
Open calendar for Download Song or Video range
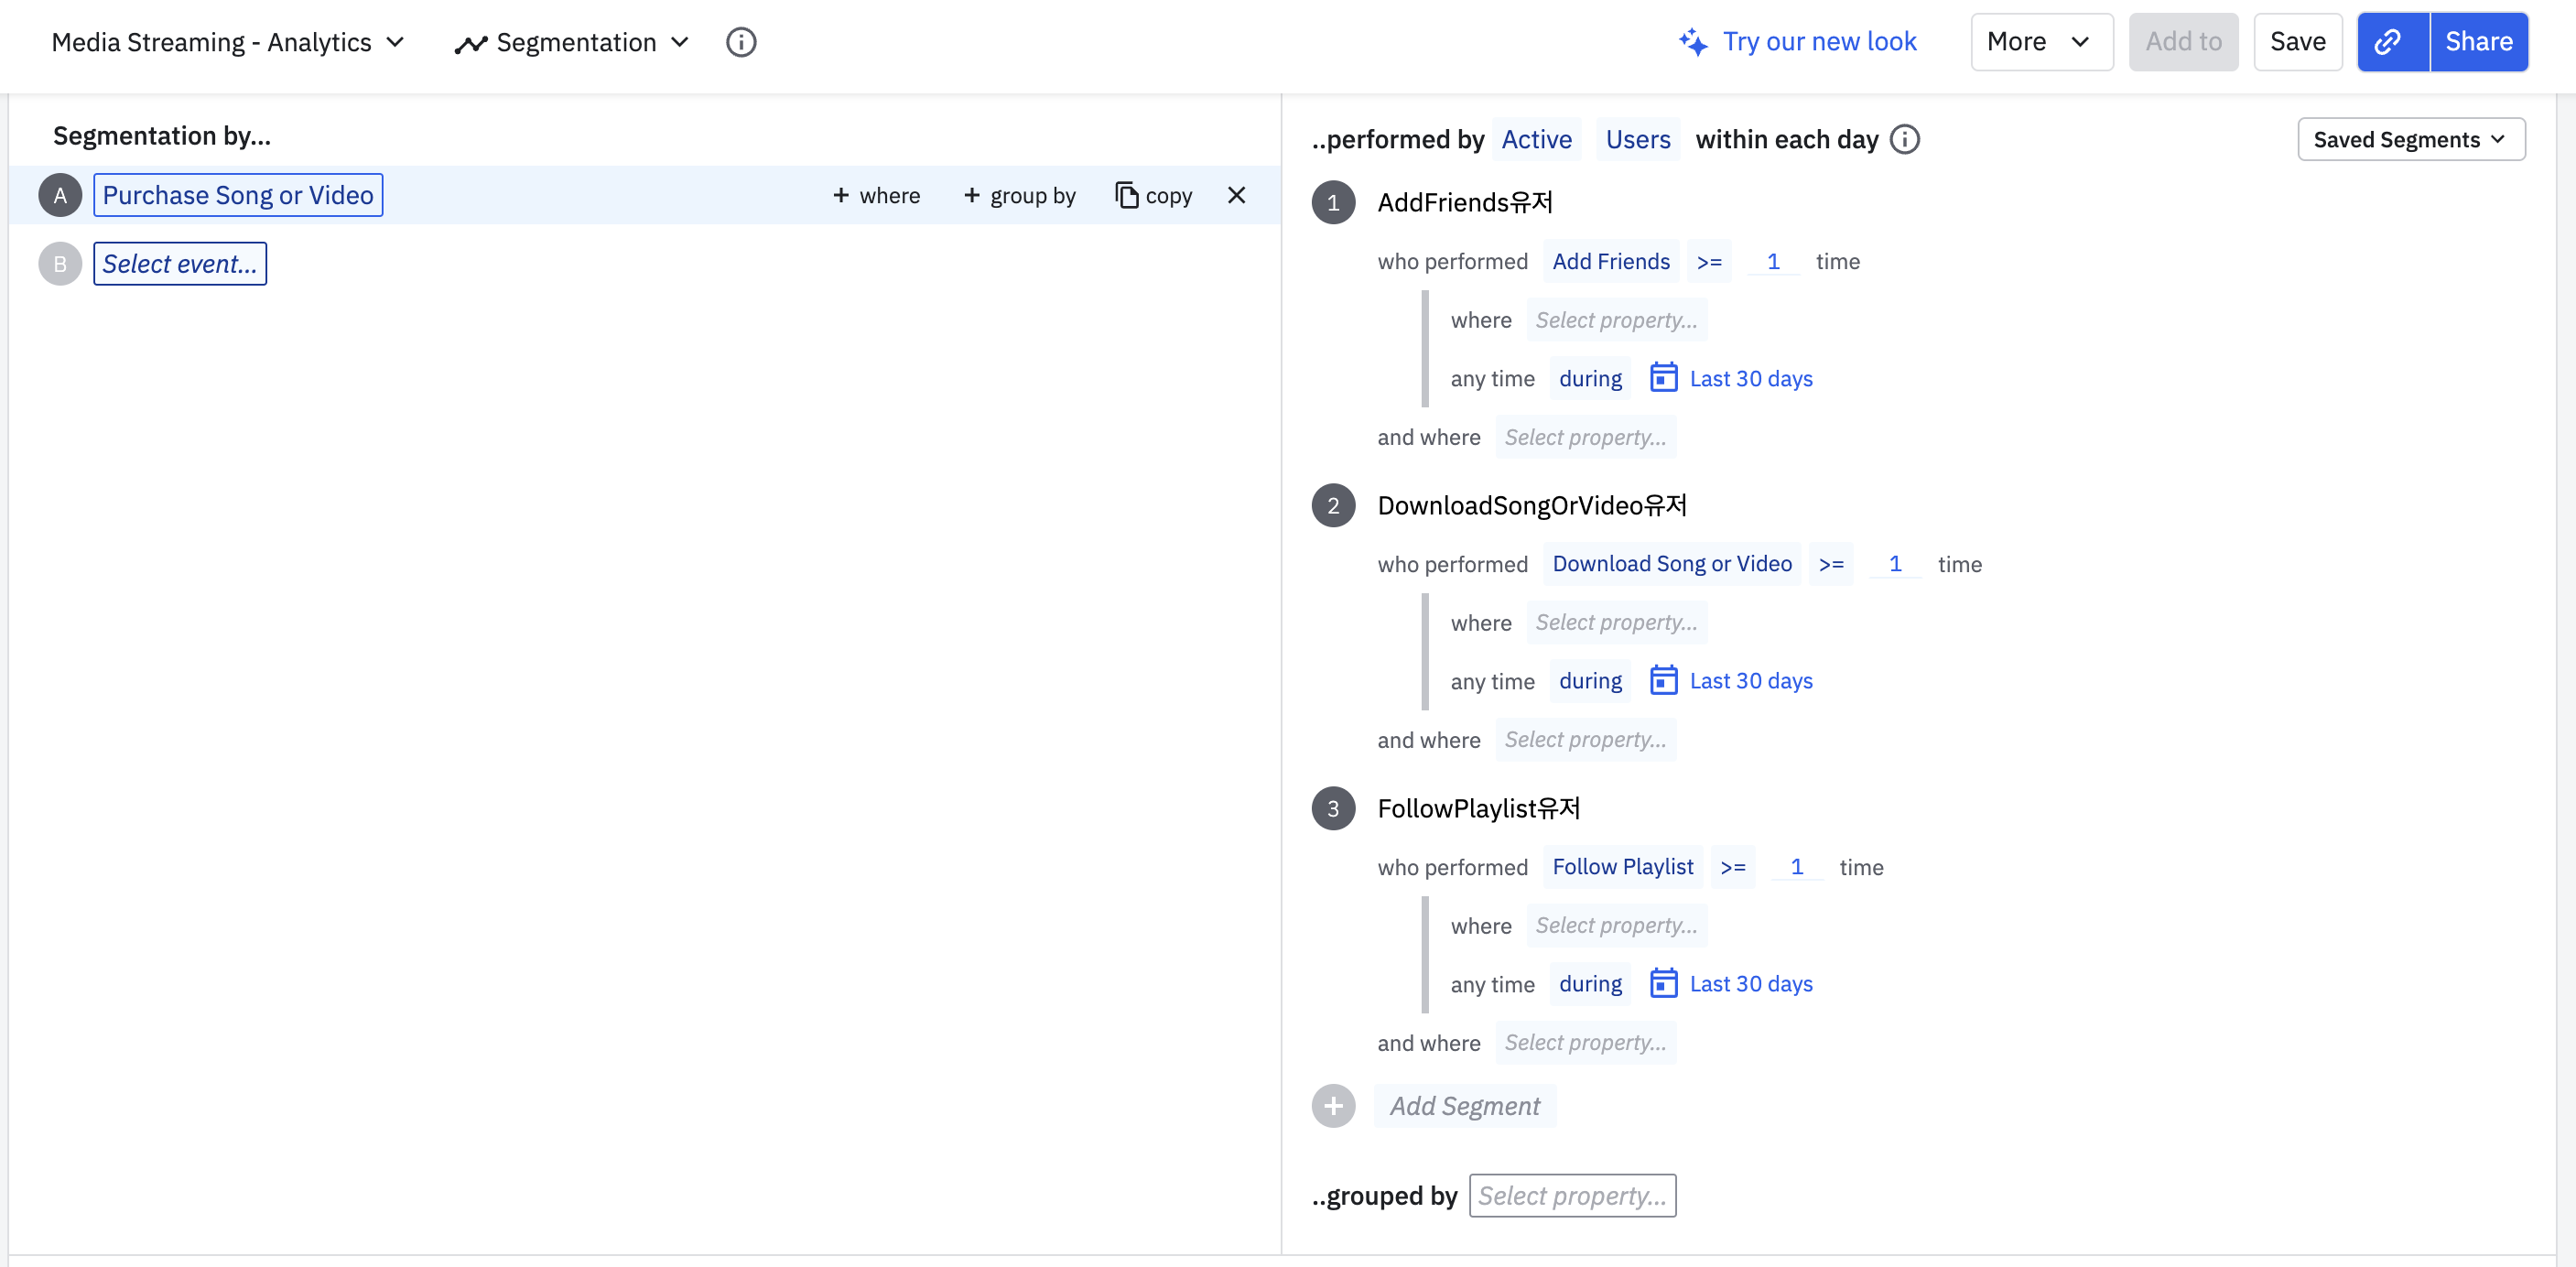coord(1663,681)
